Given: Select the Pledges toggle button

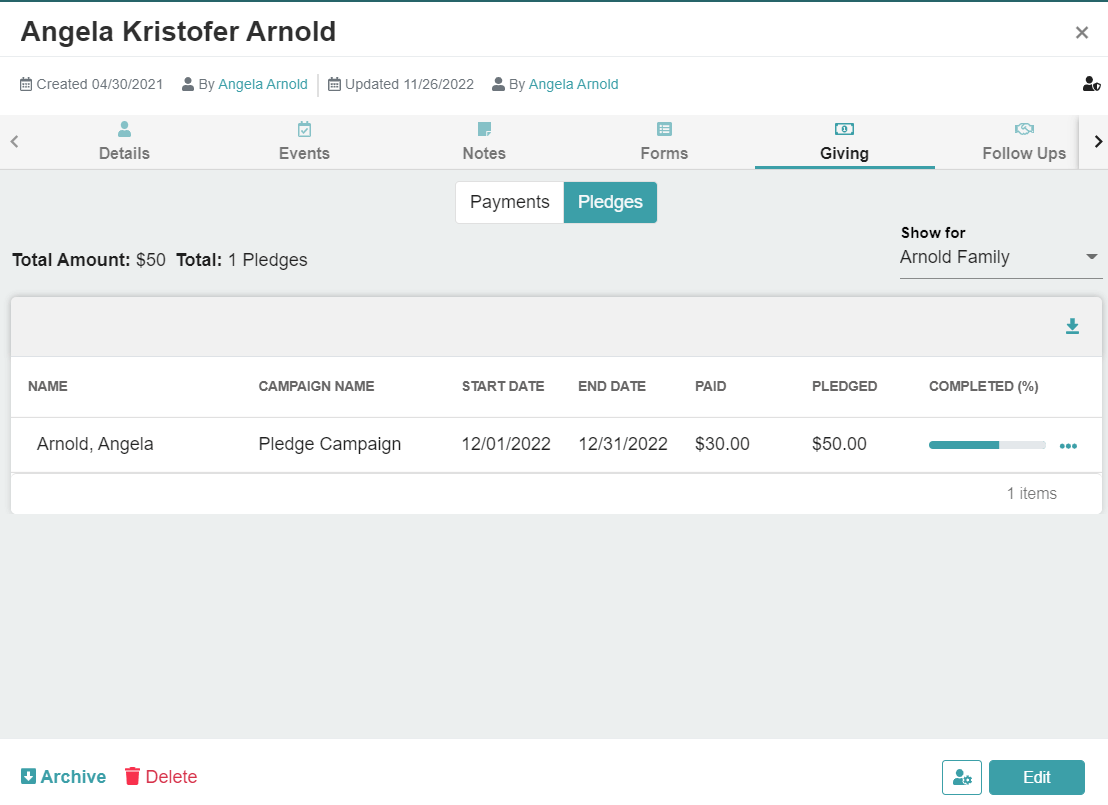Looking at the screenshot, I should coord(611,202).
